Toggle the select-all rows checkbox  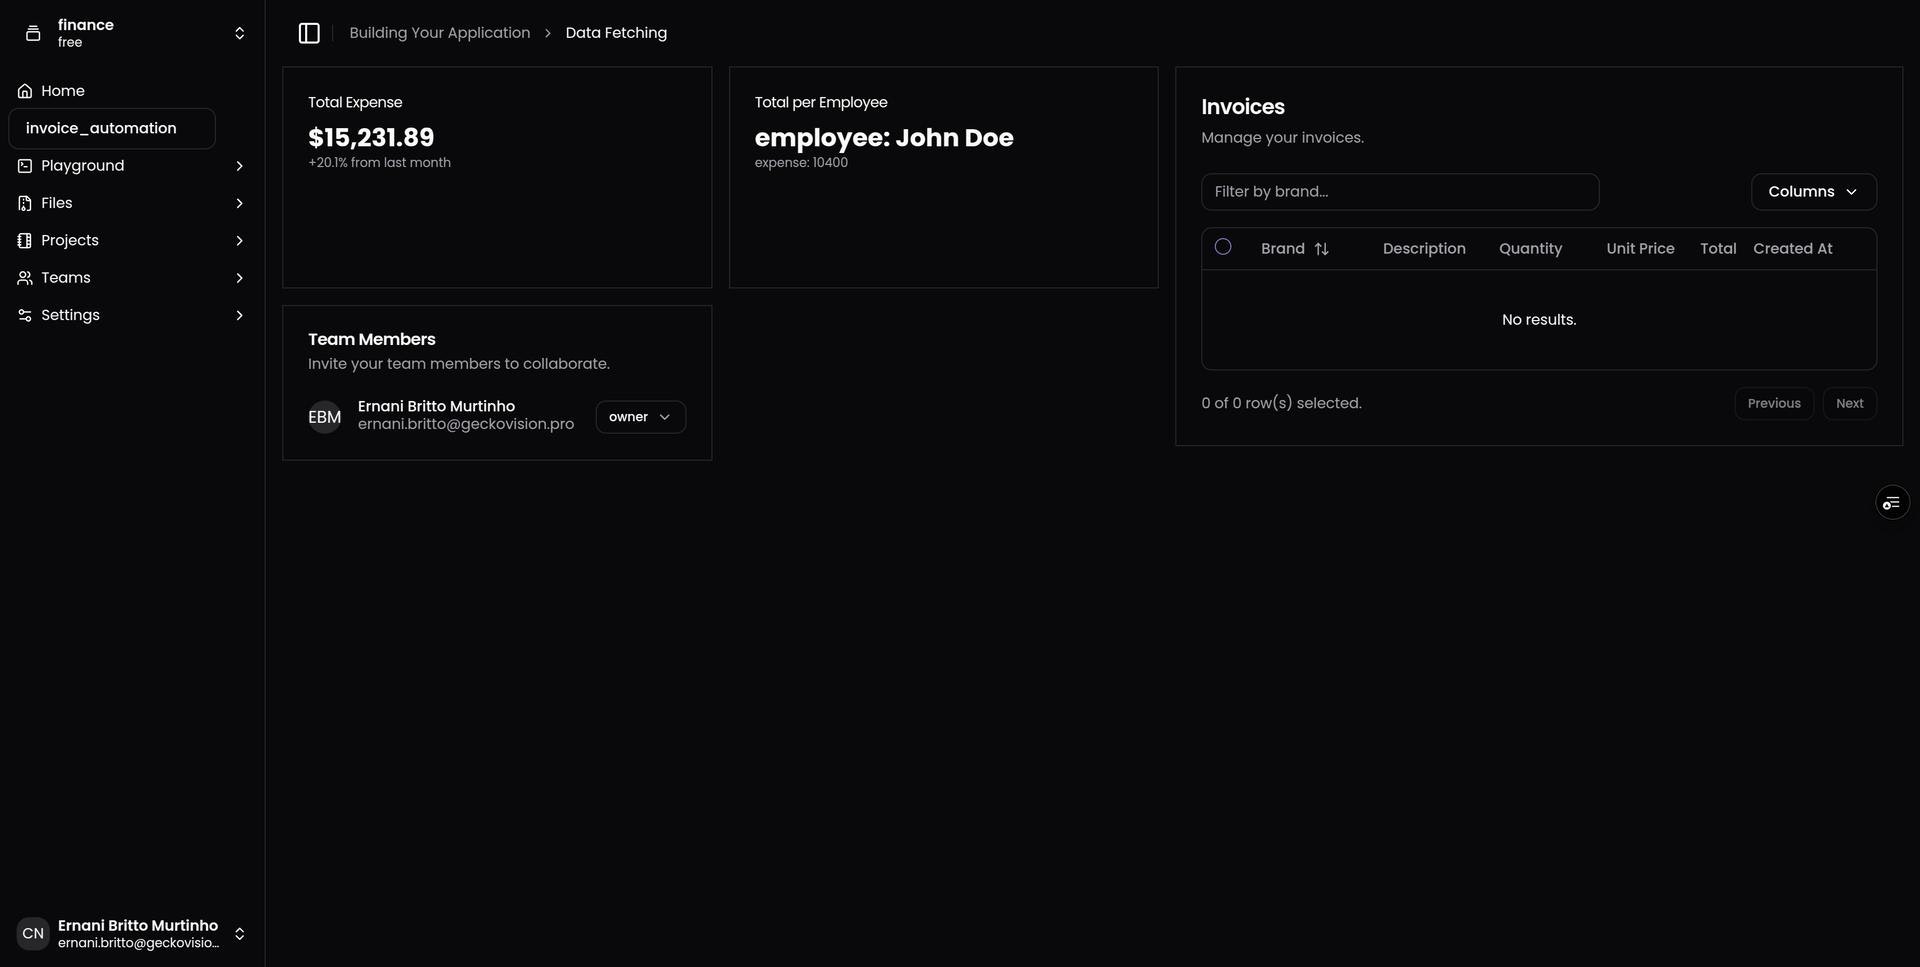click(x=1223, y=247)
